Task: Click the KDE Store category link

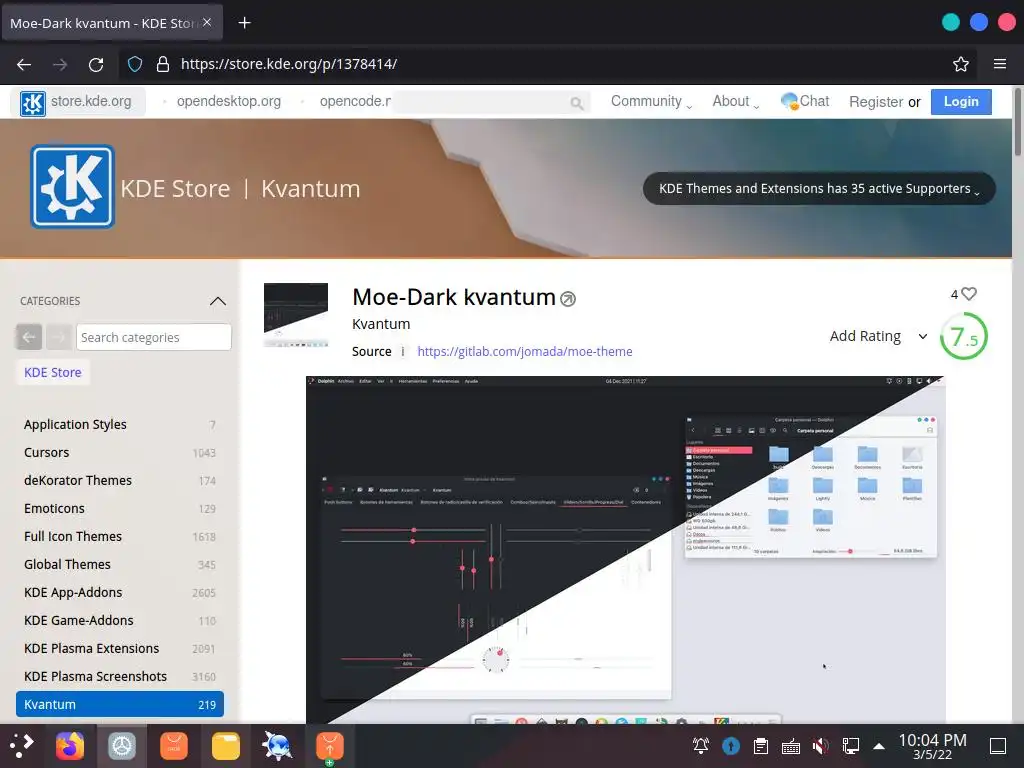Action: pyautogui.click(x=53, y=372)
